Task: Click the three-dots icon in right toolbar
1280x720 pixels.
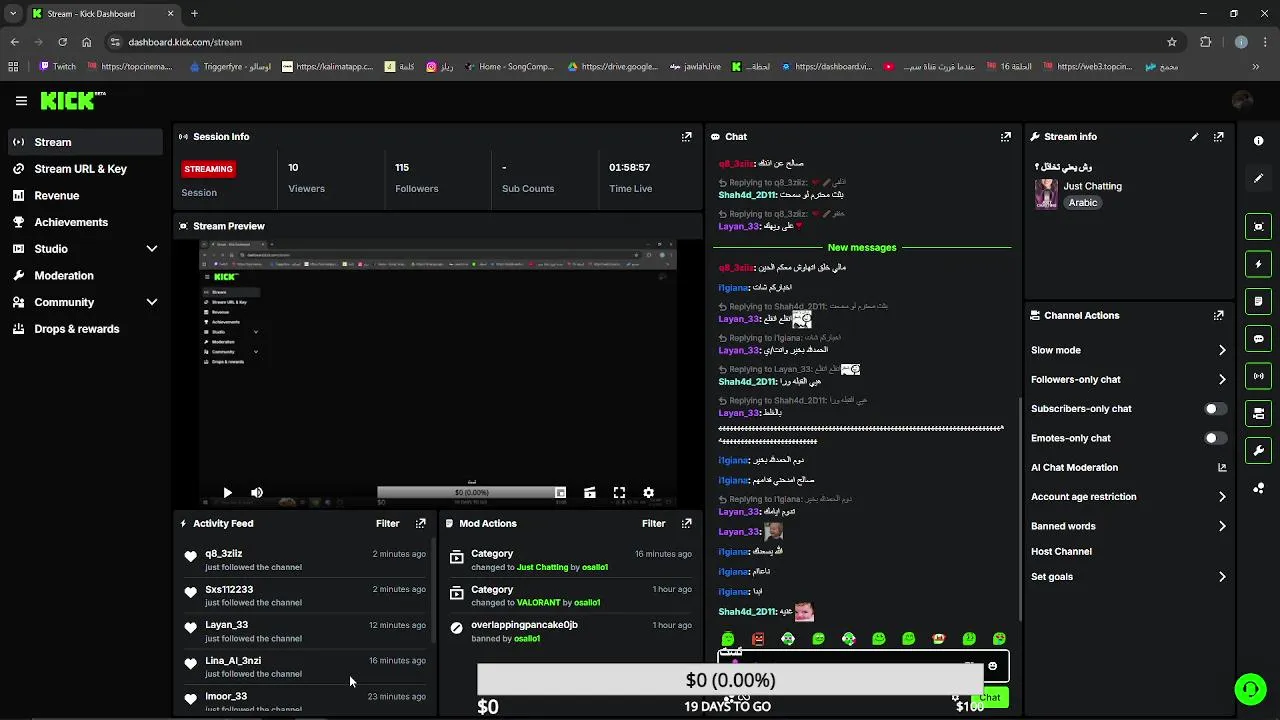Action: (x=1259, y=488)
